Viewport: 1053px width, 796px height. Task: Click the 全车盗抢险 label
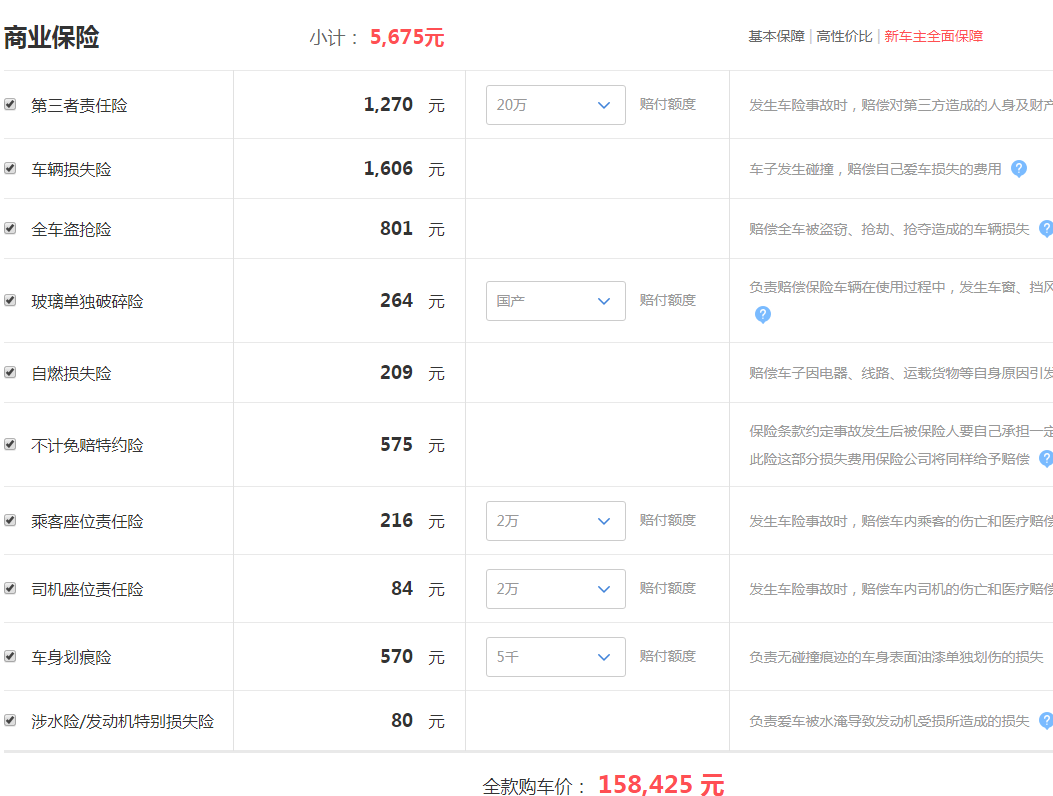pos(71,230)
